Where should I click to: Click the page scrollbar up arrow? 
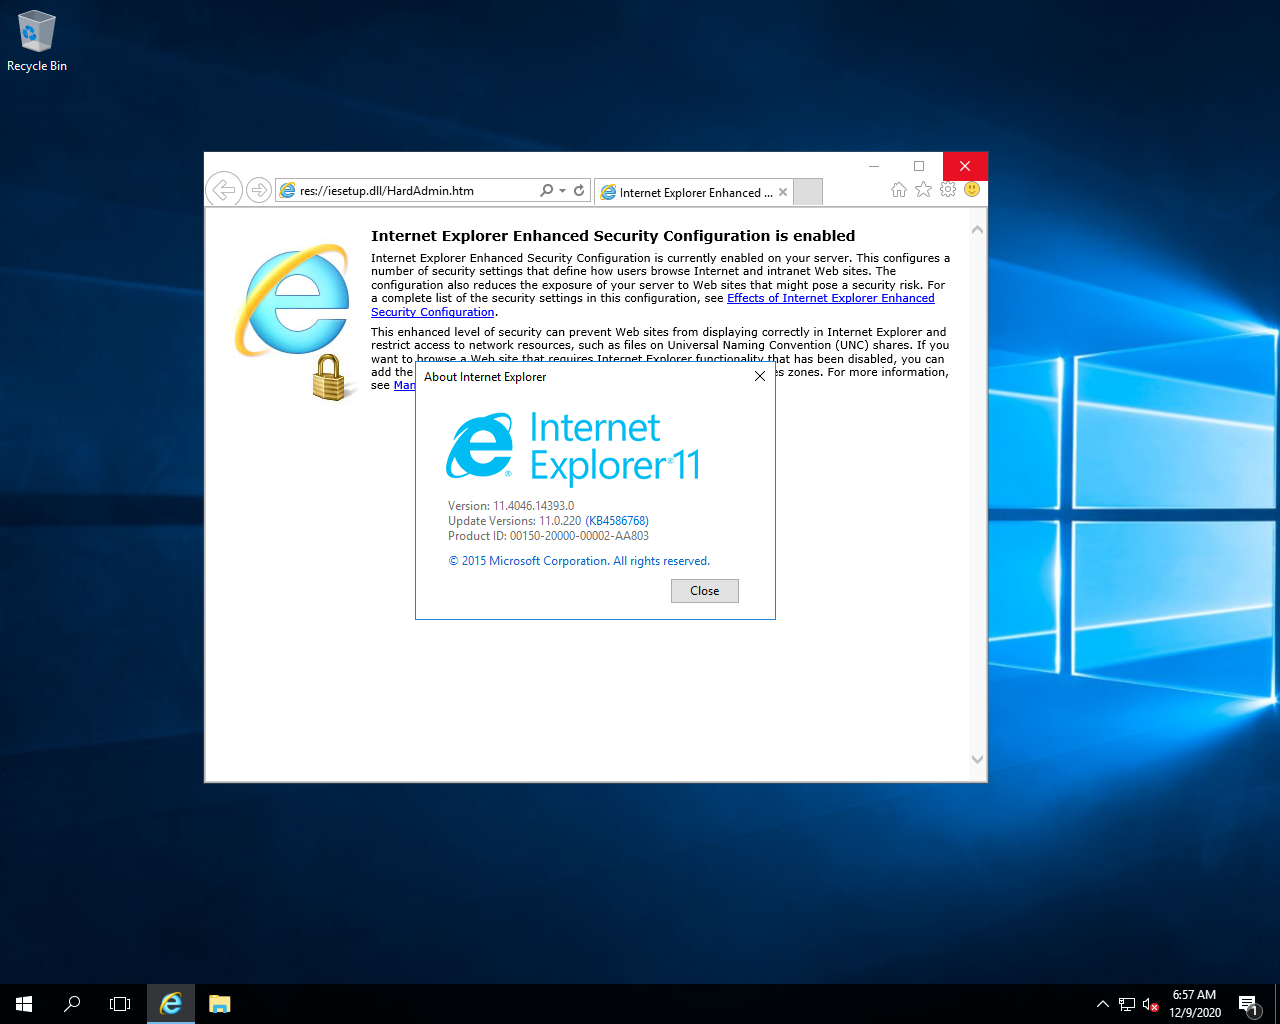978,230
